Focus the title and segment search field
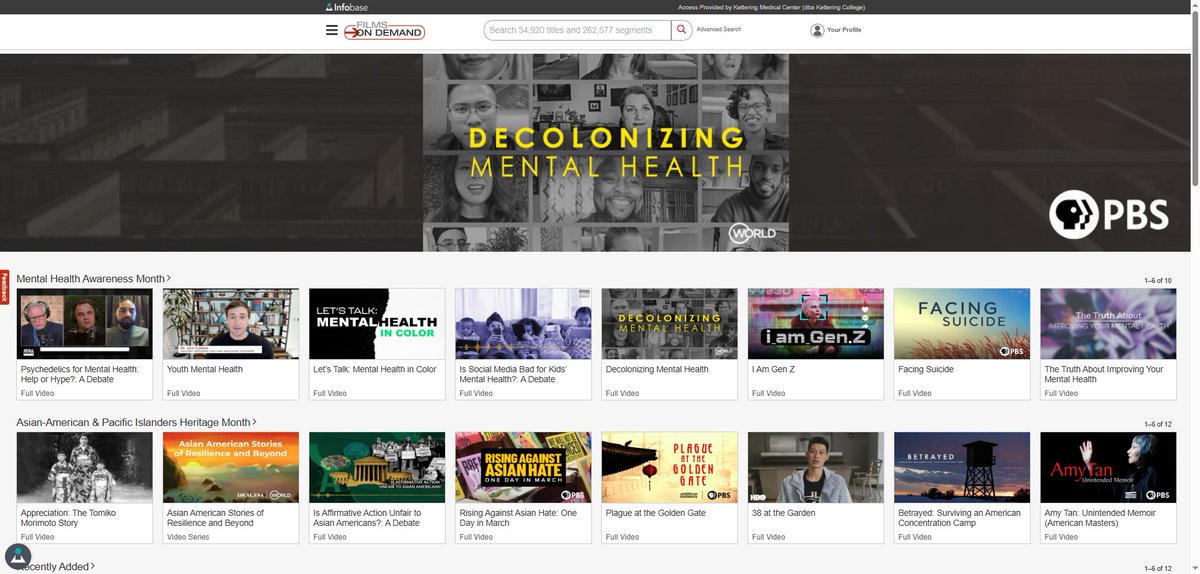The height and width of the screenshot is (574, 1200). [577, 30]
